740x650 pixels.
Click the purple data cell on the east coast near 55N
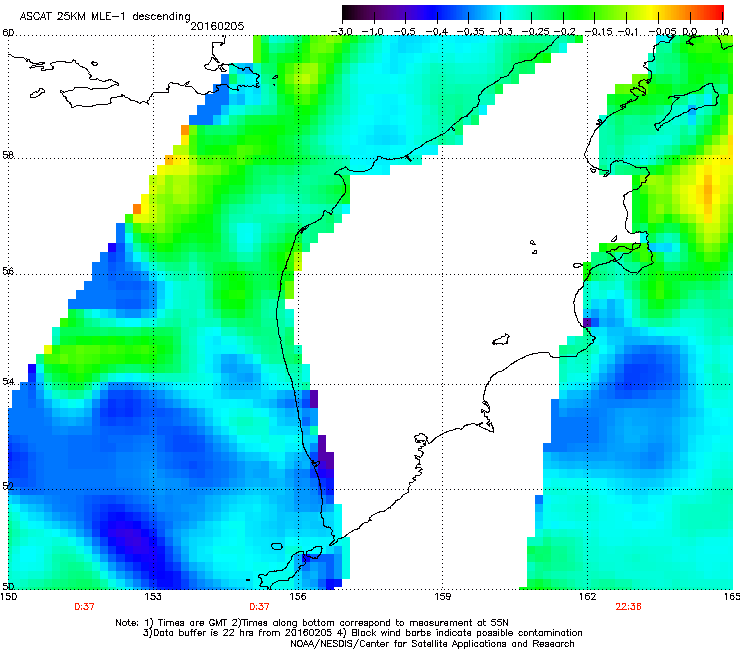pyautogui.click(x=587, y=322)
